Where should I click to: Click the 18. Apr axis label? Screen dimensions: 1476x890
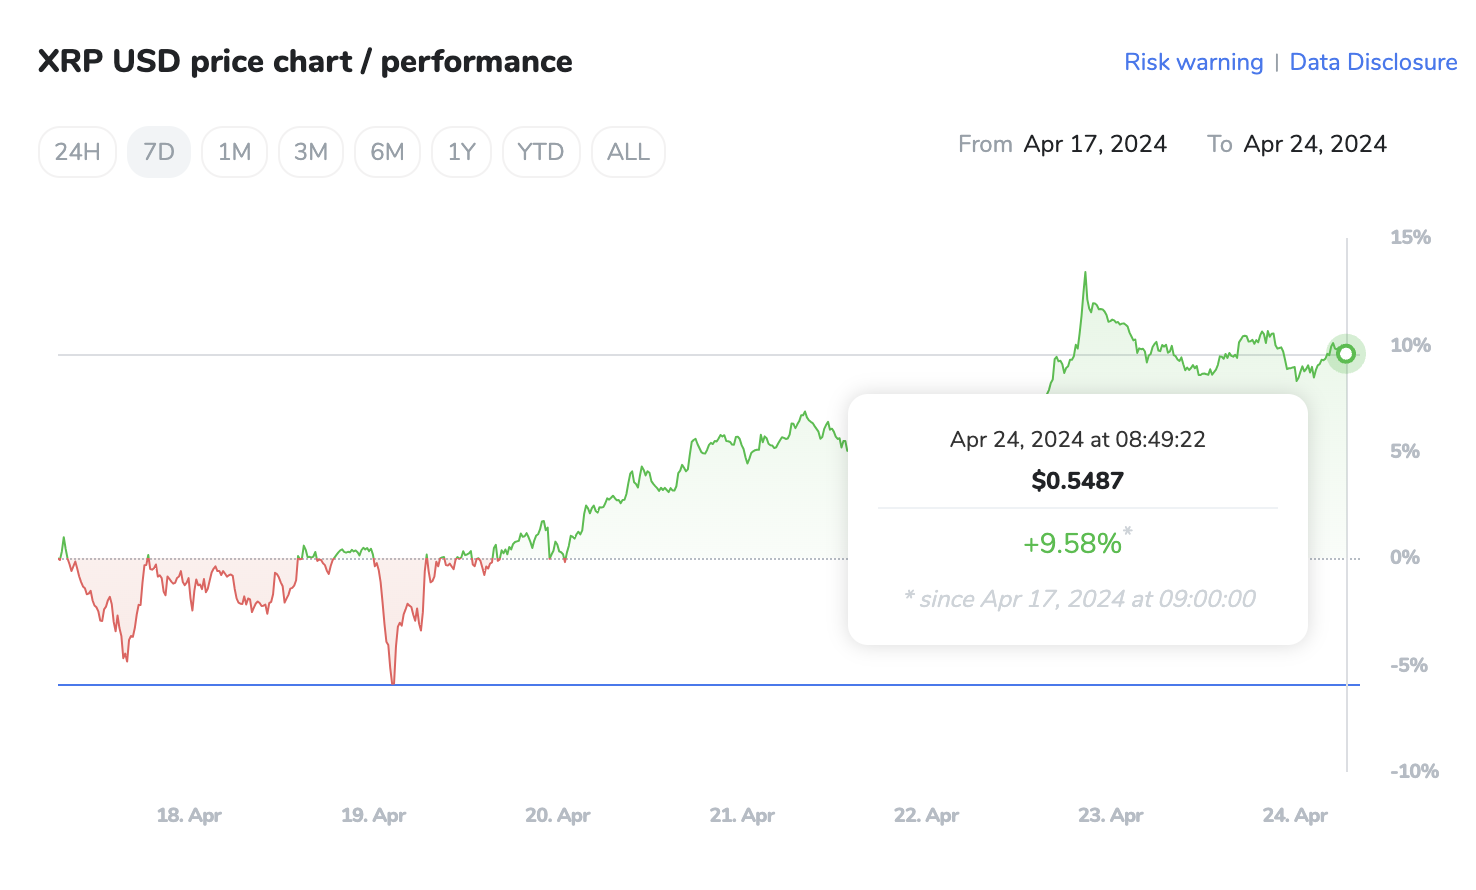(x=189, y=815)
